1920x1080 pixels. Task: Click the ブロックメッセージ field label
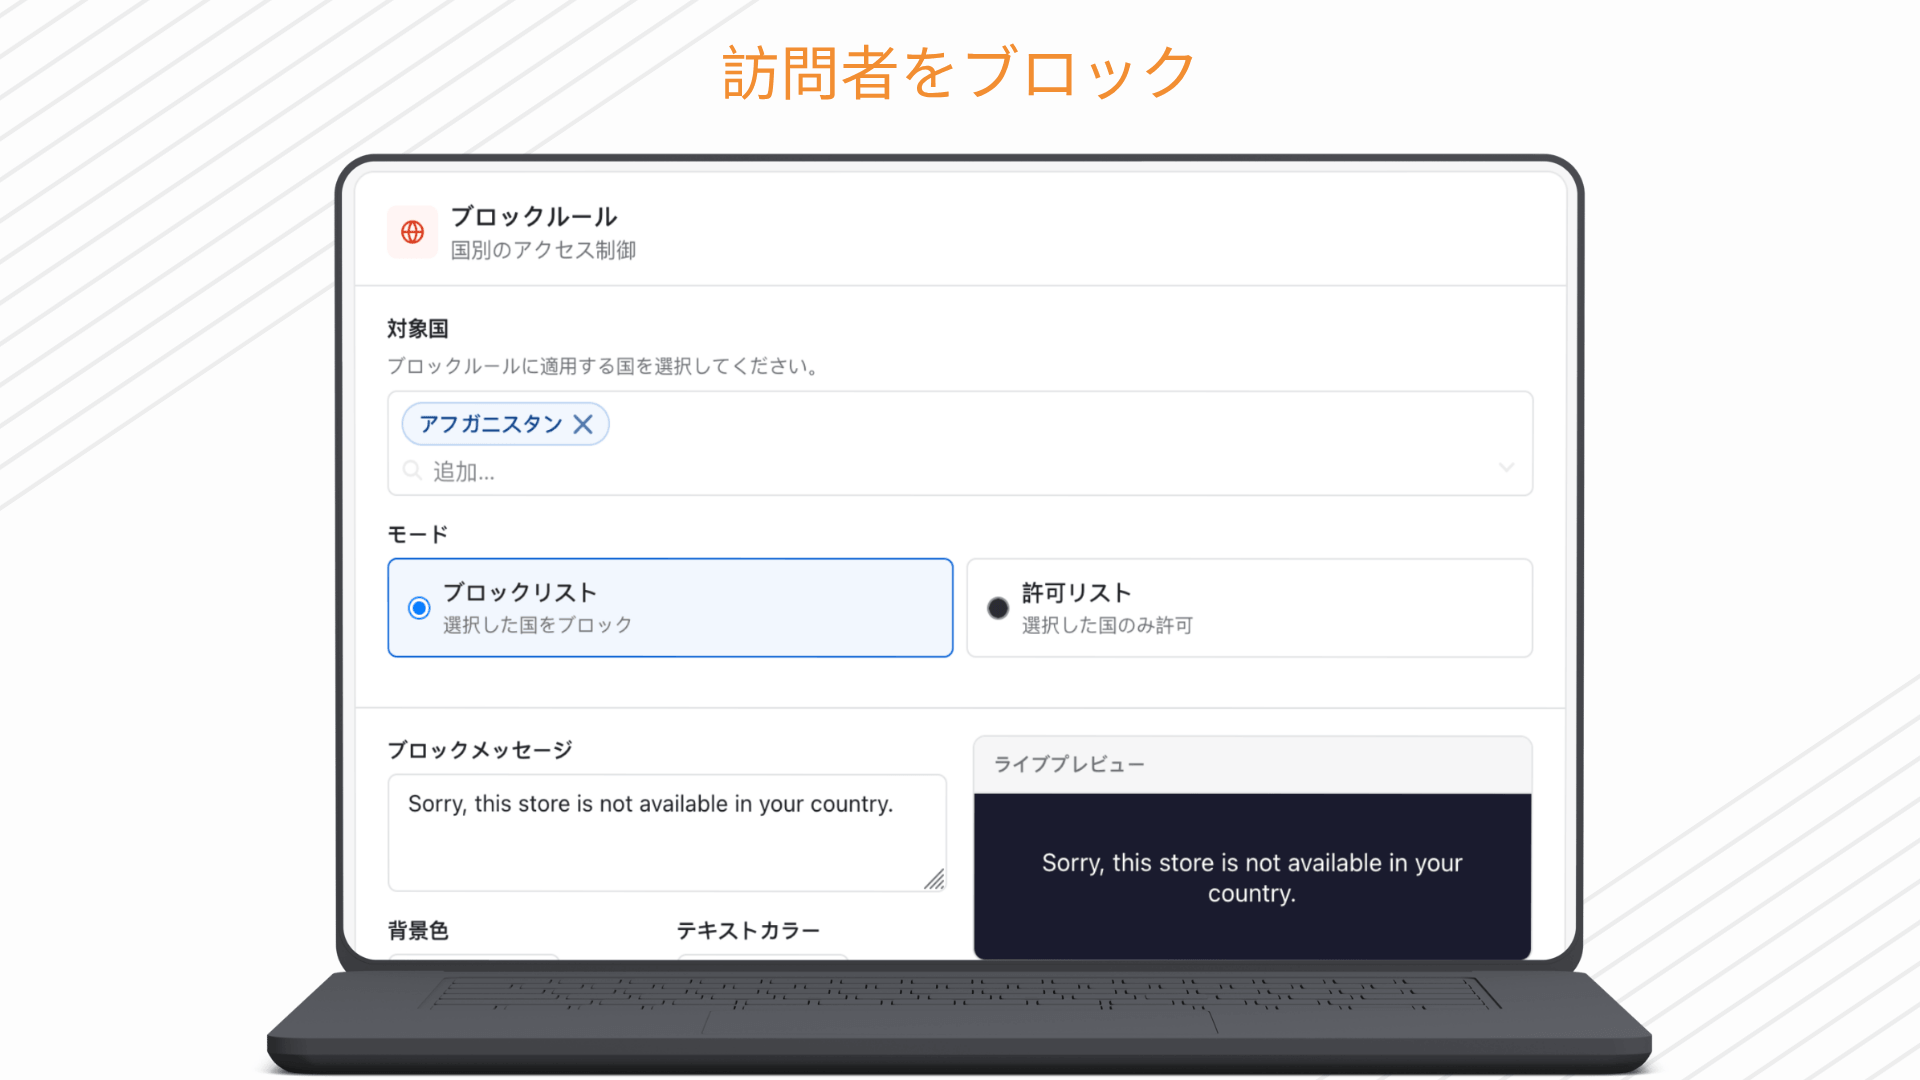tap(480, 750)
